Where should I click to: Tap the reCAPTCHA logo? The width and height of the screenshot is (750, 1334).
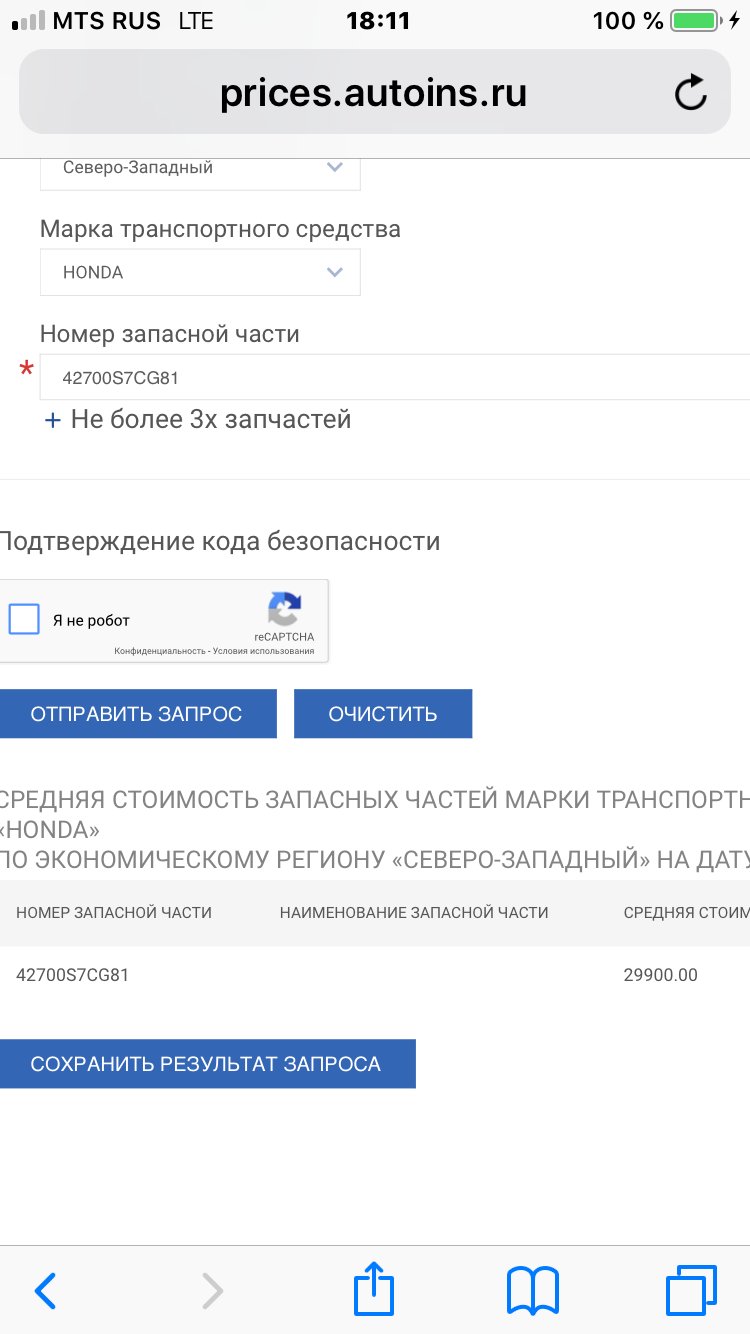click(284, 609)
